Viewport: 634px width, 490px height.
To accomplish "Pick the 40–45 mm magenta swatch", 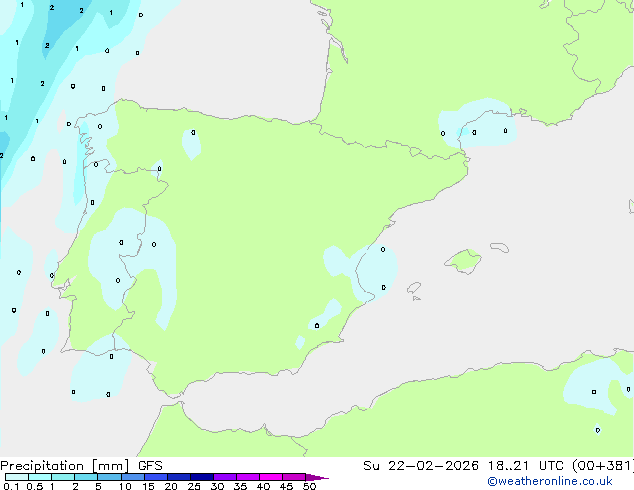I will (x=271, y=477).
